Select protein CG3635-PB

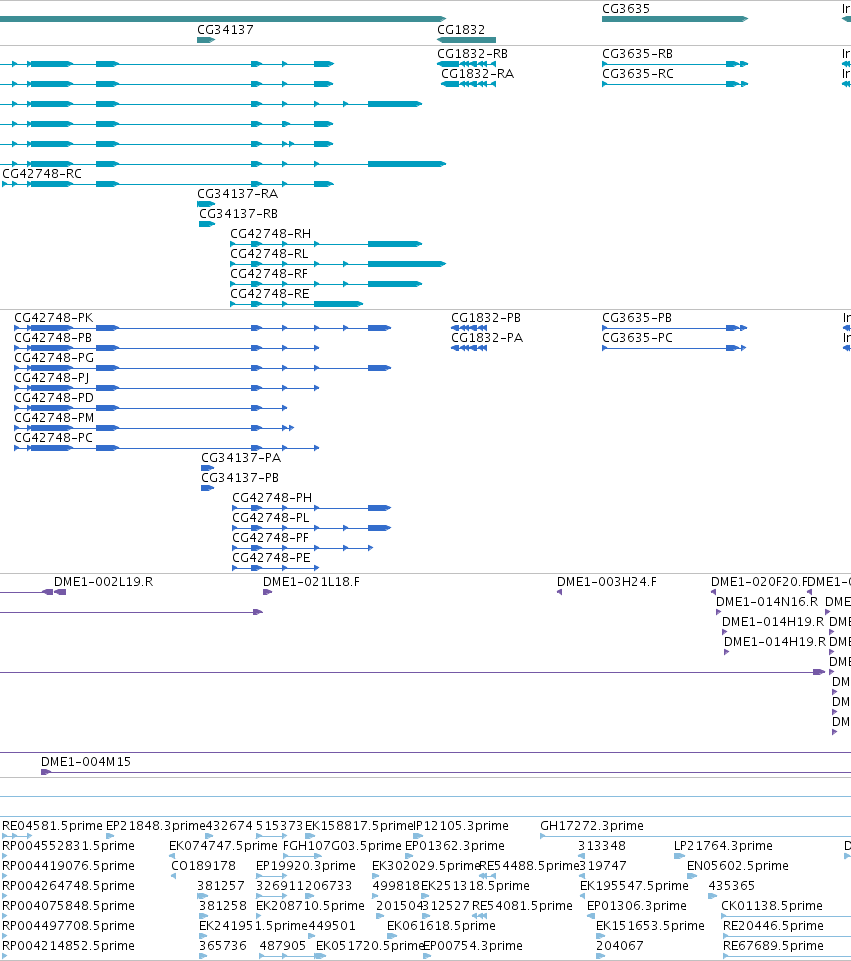click(637, 318)
